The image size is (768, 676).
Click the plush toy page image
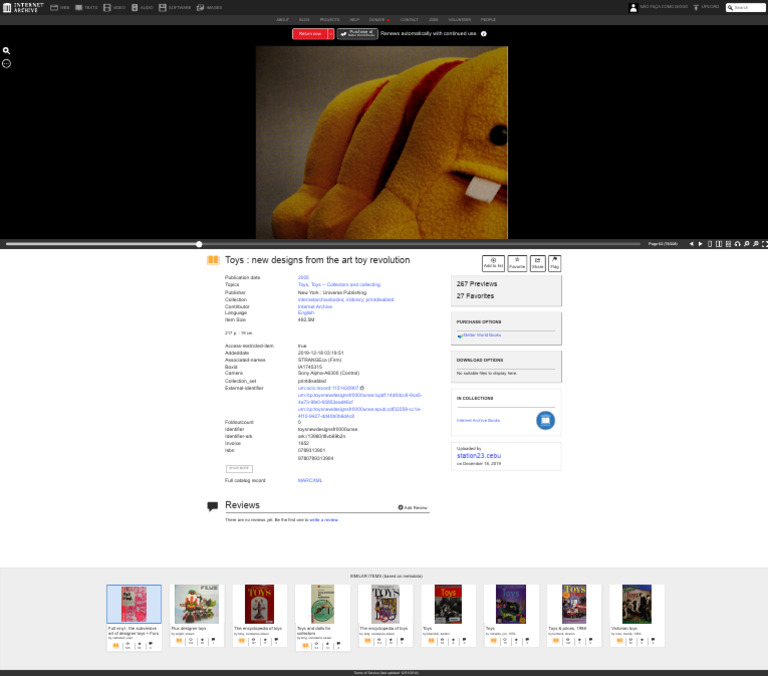point(382,143)
